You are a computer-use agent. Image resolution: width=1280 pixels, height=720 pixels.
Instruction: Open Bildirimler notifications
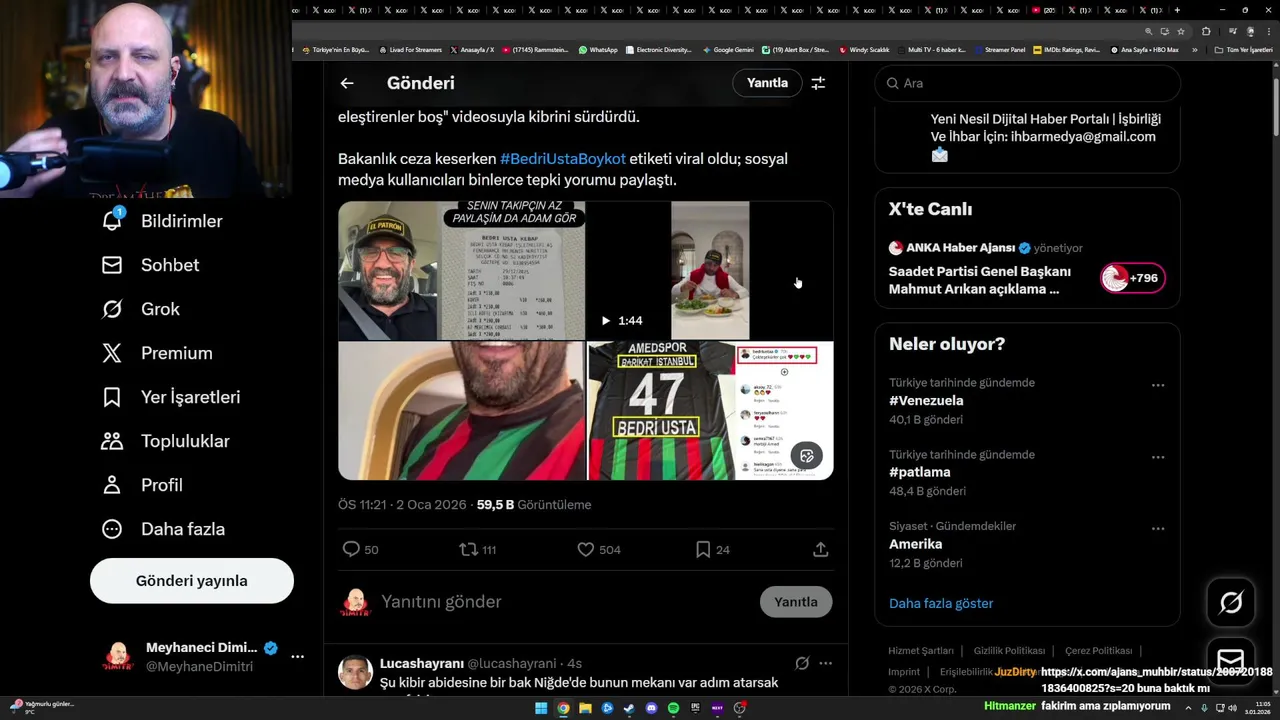tap(163, 221)
